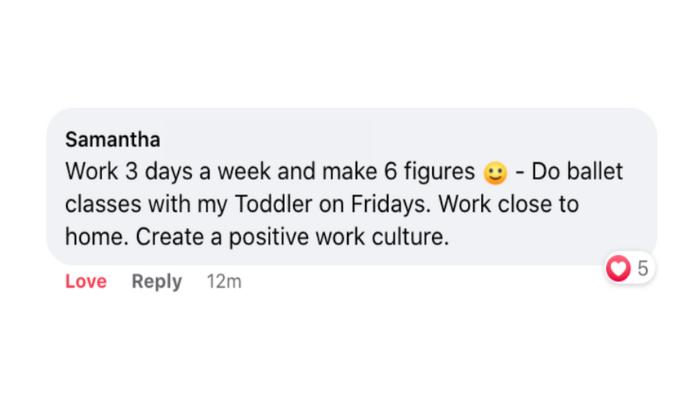Click the word "classes" in the second line

pos(98,205)
